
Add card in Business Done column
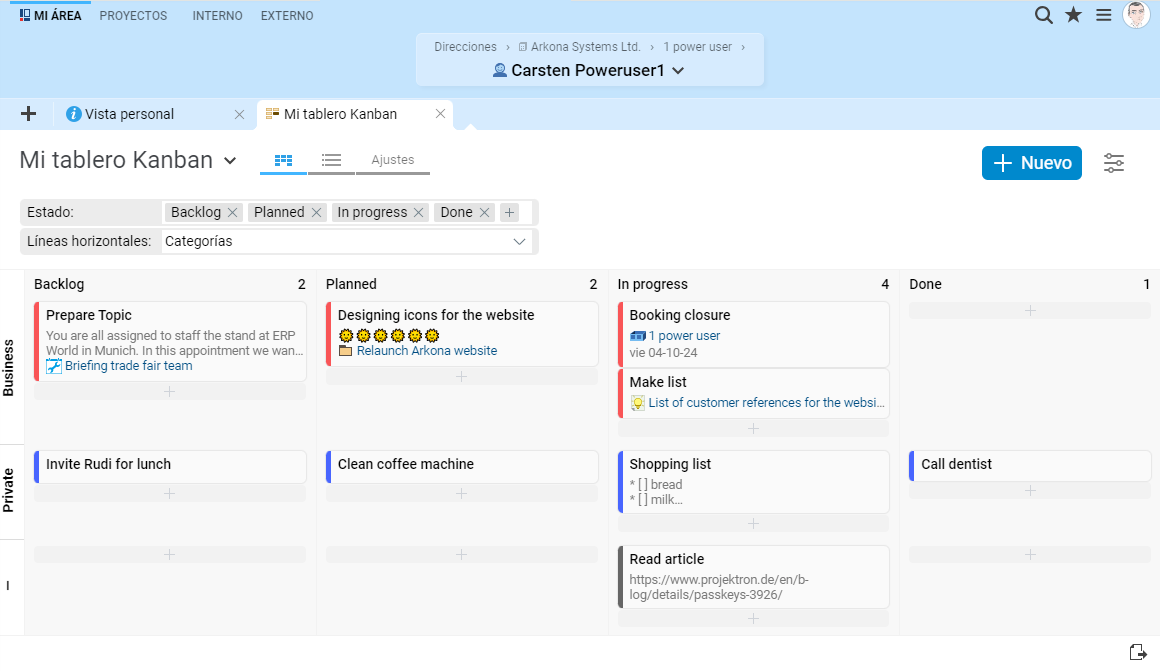pyautogui.click(x=1030, y=311)
